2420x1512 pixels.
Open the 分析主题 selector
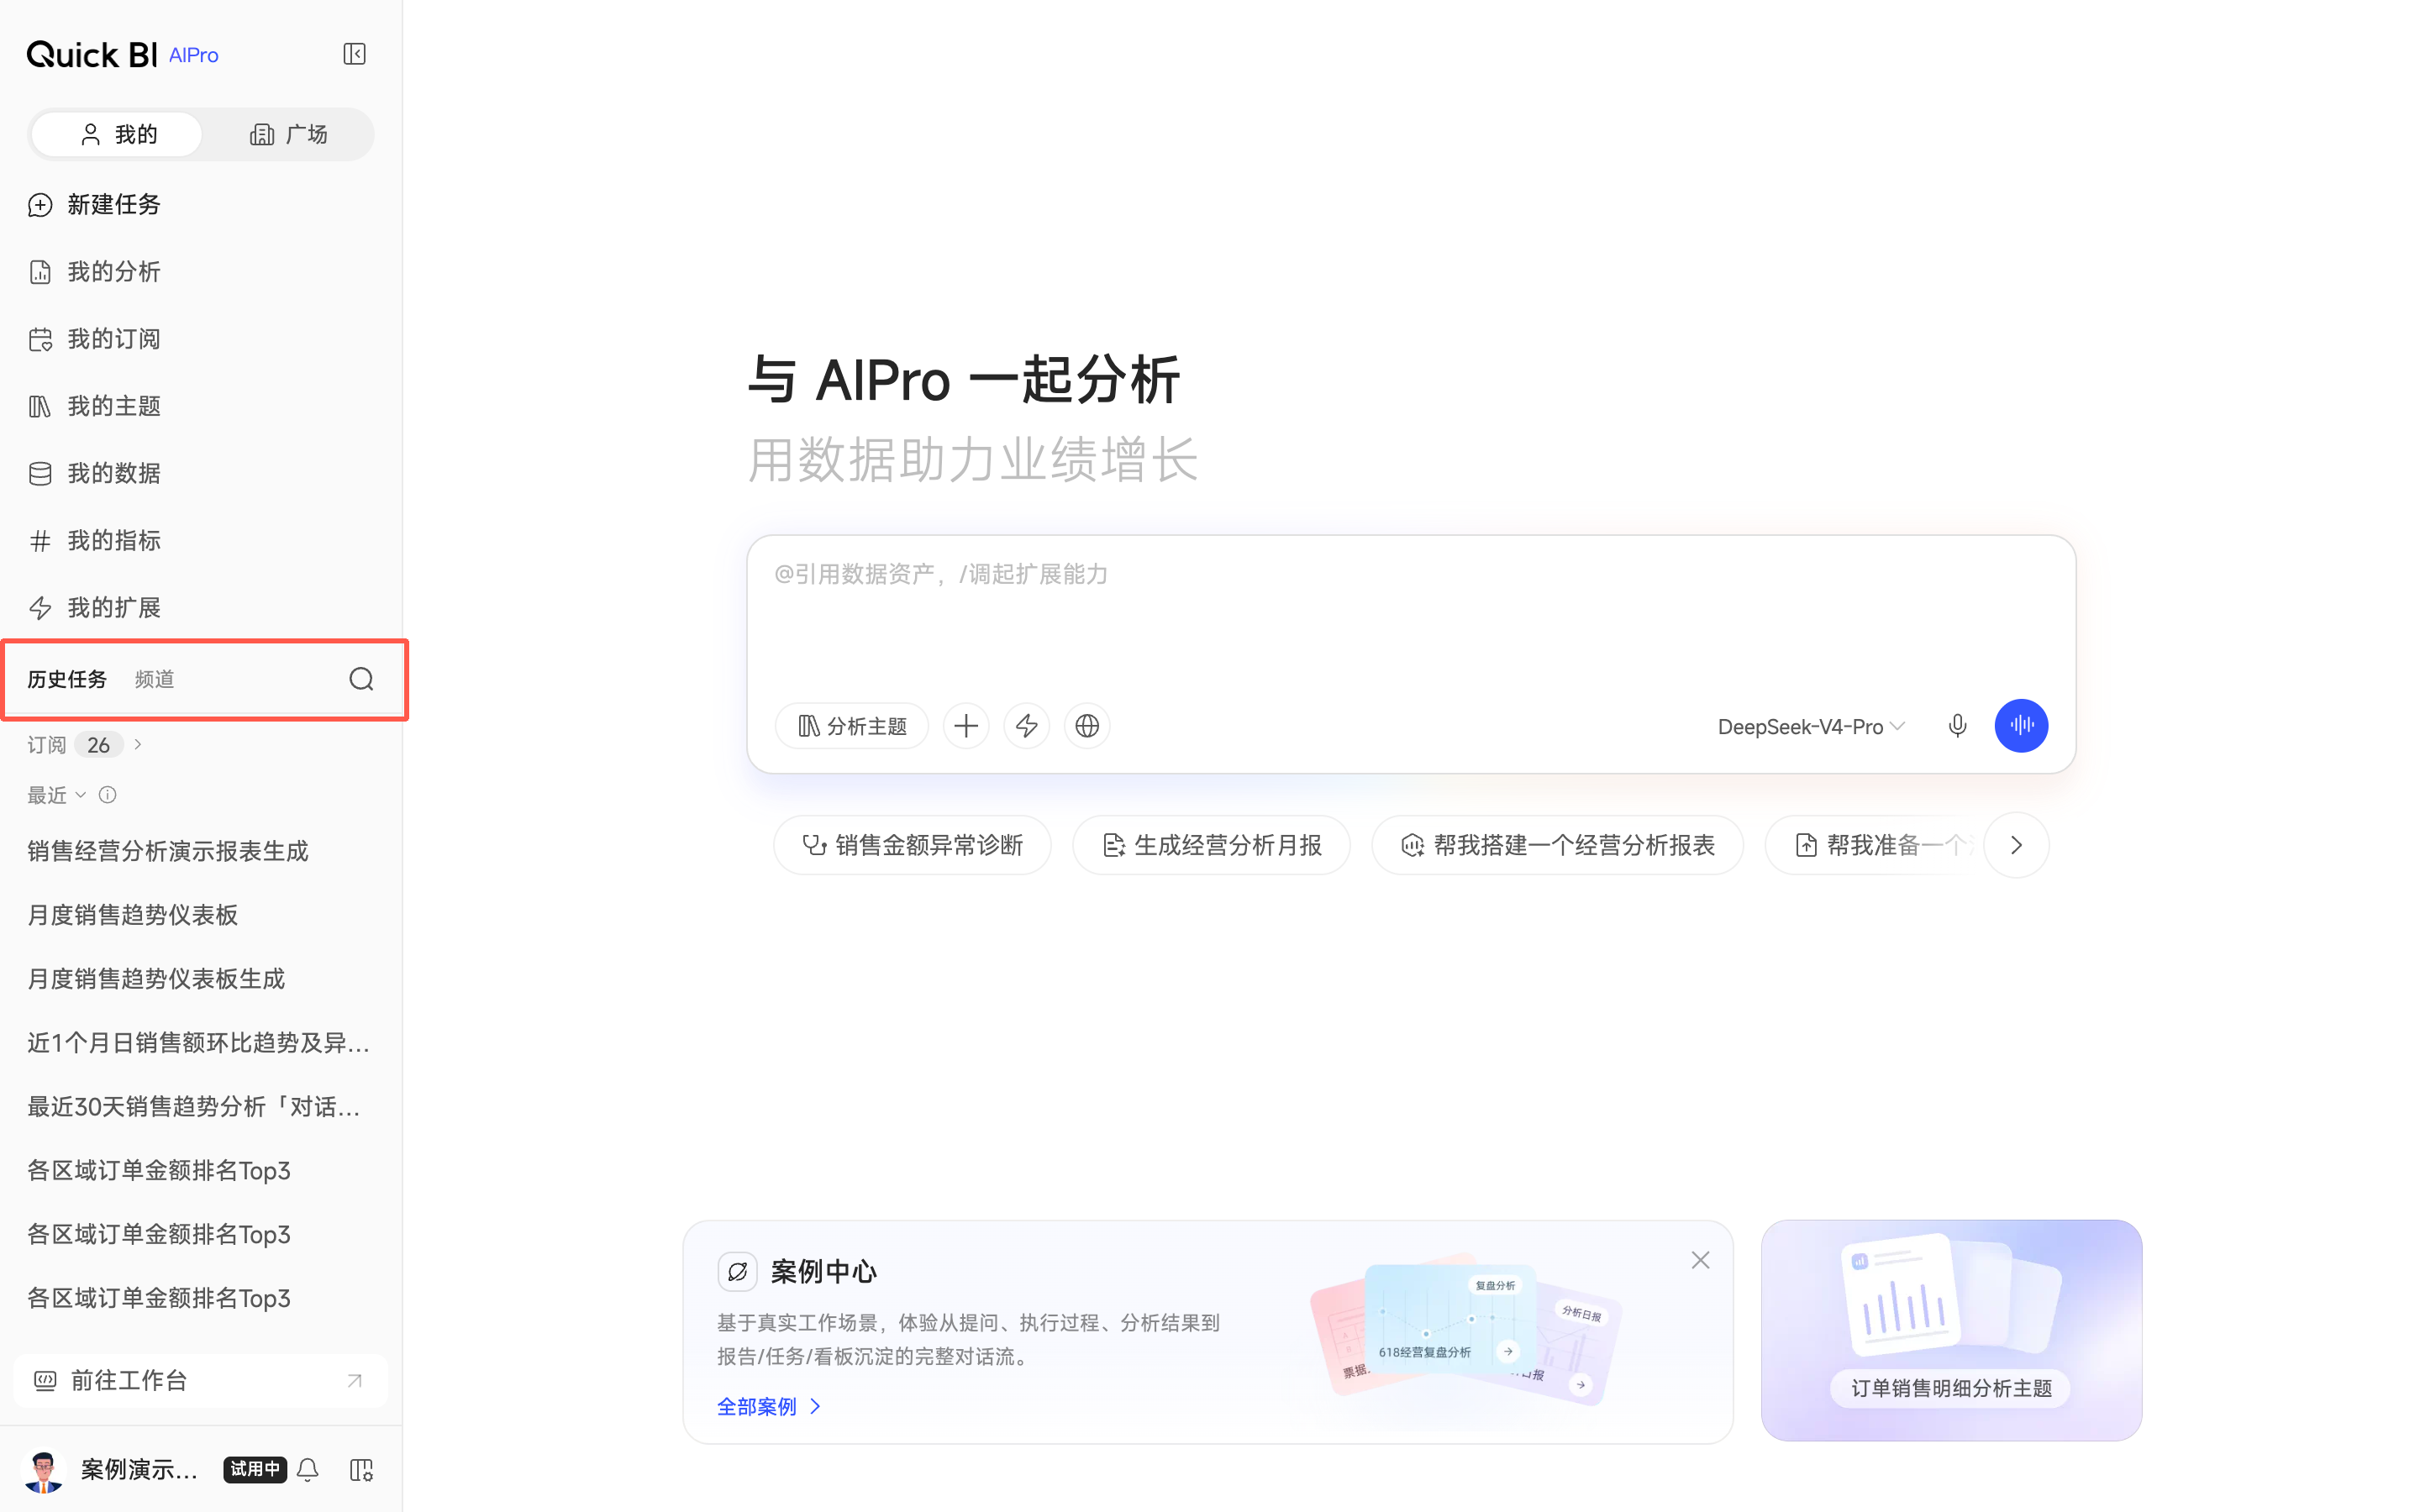[x=852, y=726]
